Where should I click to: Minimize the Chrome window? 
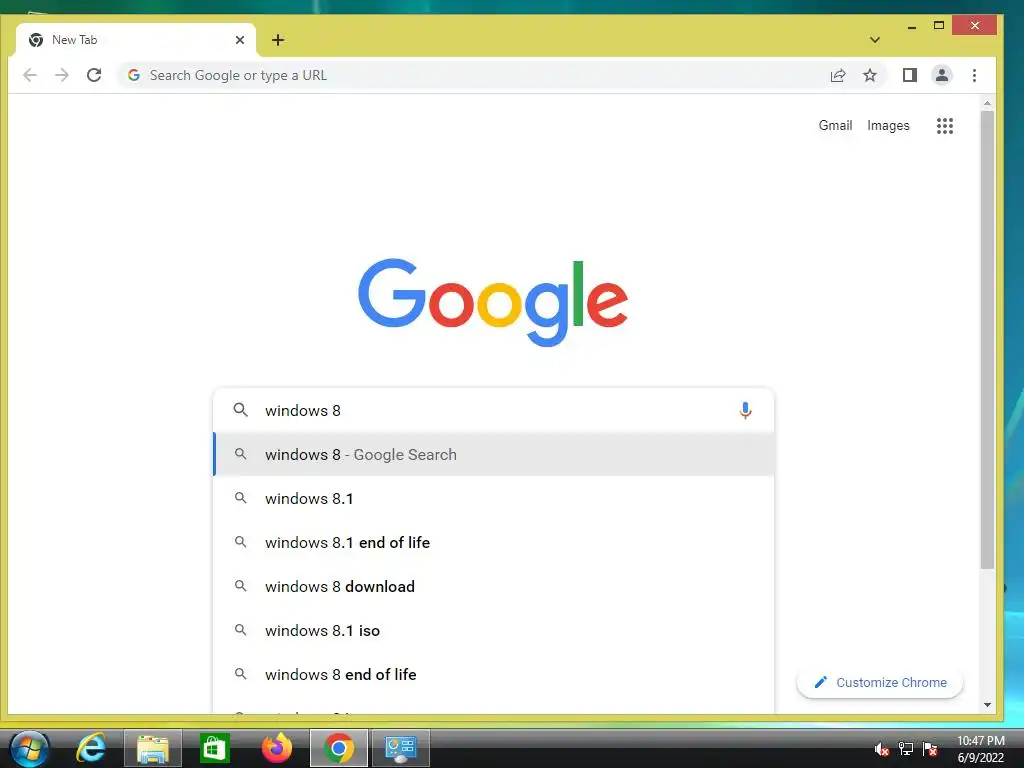click(912, 27)
